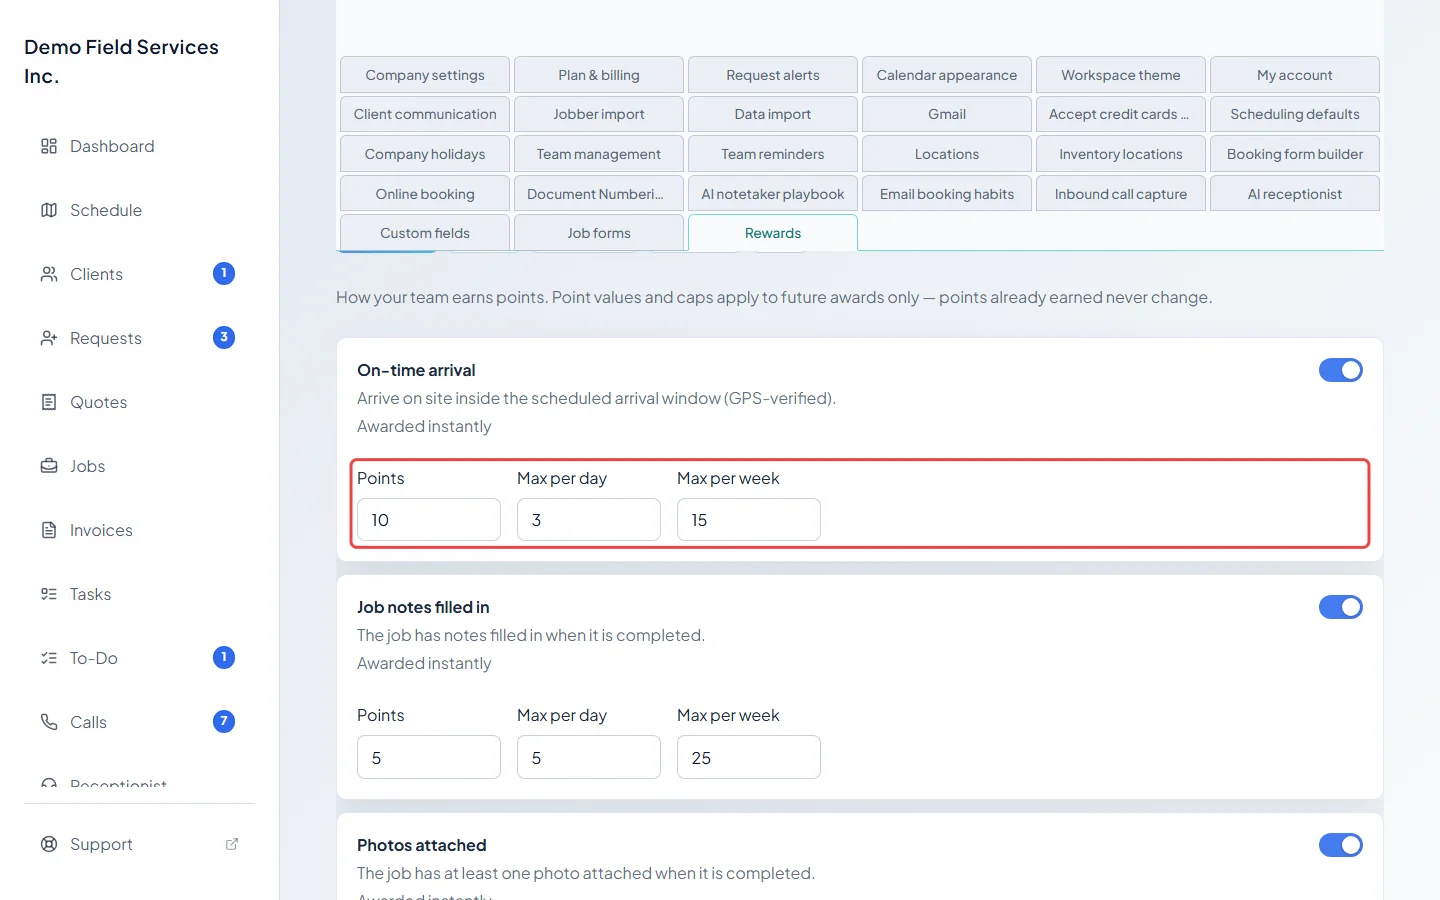1440x900 pixels.
Task: Click the Calls phone icon
Action: (49, 722)
